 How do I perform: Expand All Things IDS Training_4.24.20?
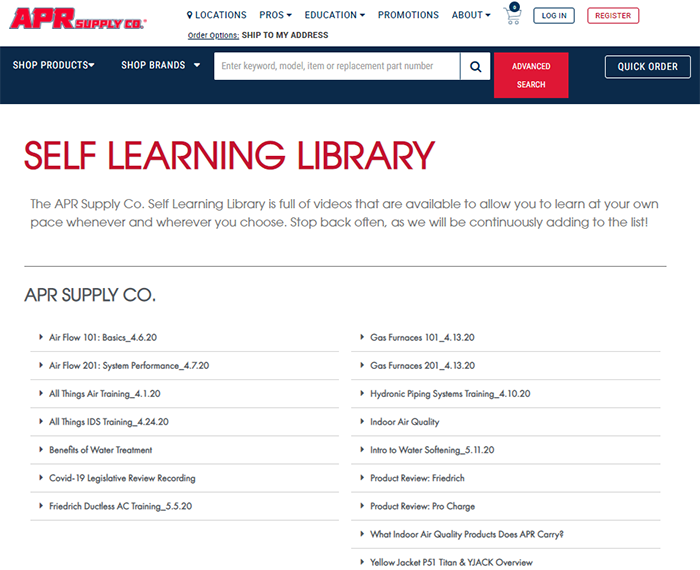click(184, 422)
